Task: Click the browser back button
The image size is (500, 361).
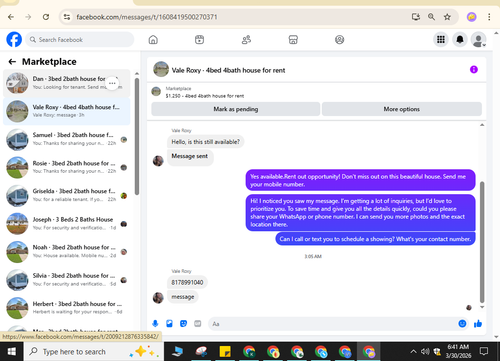Action: 11,17
